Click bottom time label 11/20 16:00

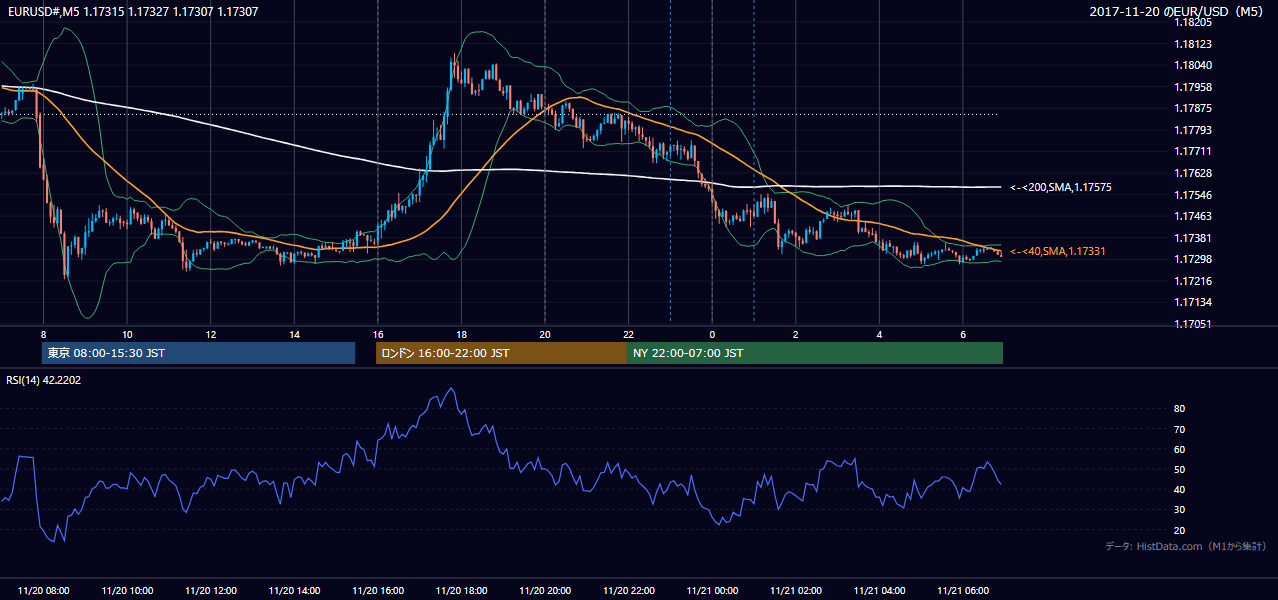[378, 591]
